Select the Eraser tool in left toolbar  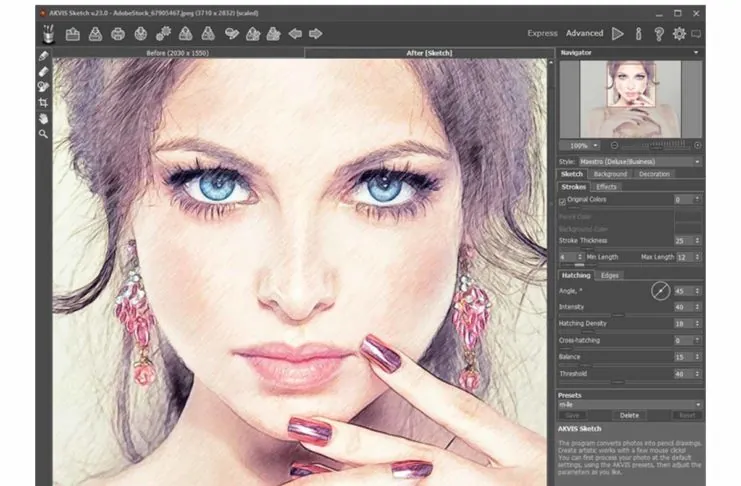(43, 71)
